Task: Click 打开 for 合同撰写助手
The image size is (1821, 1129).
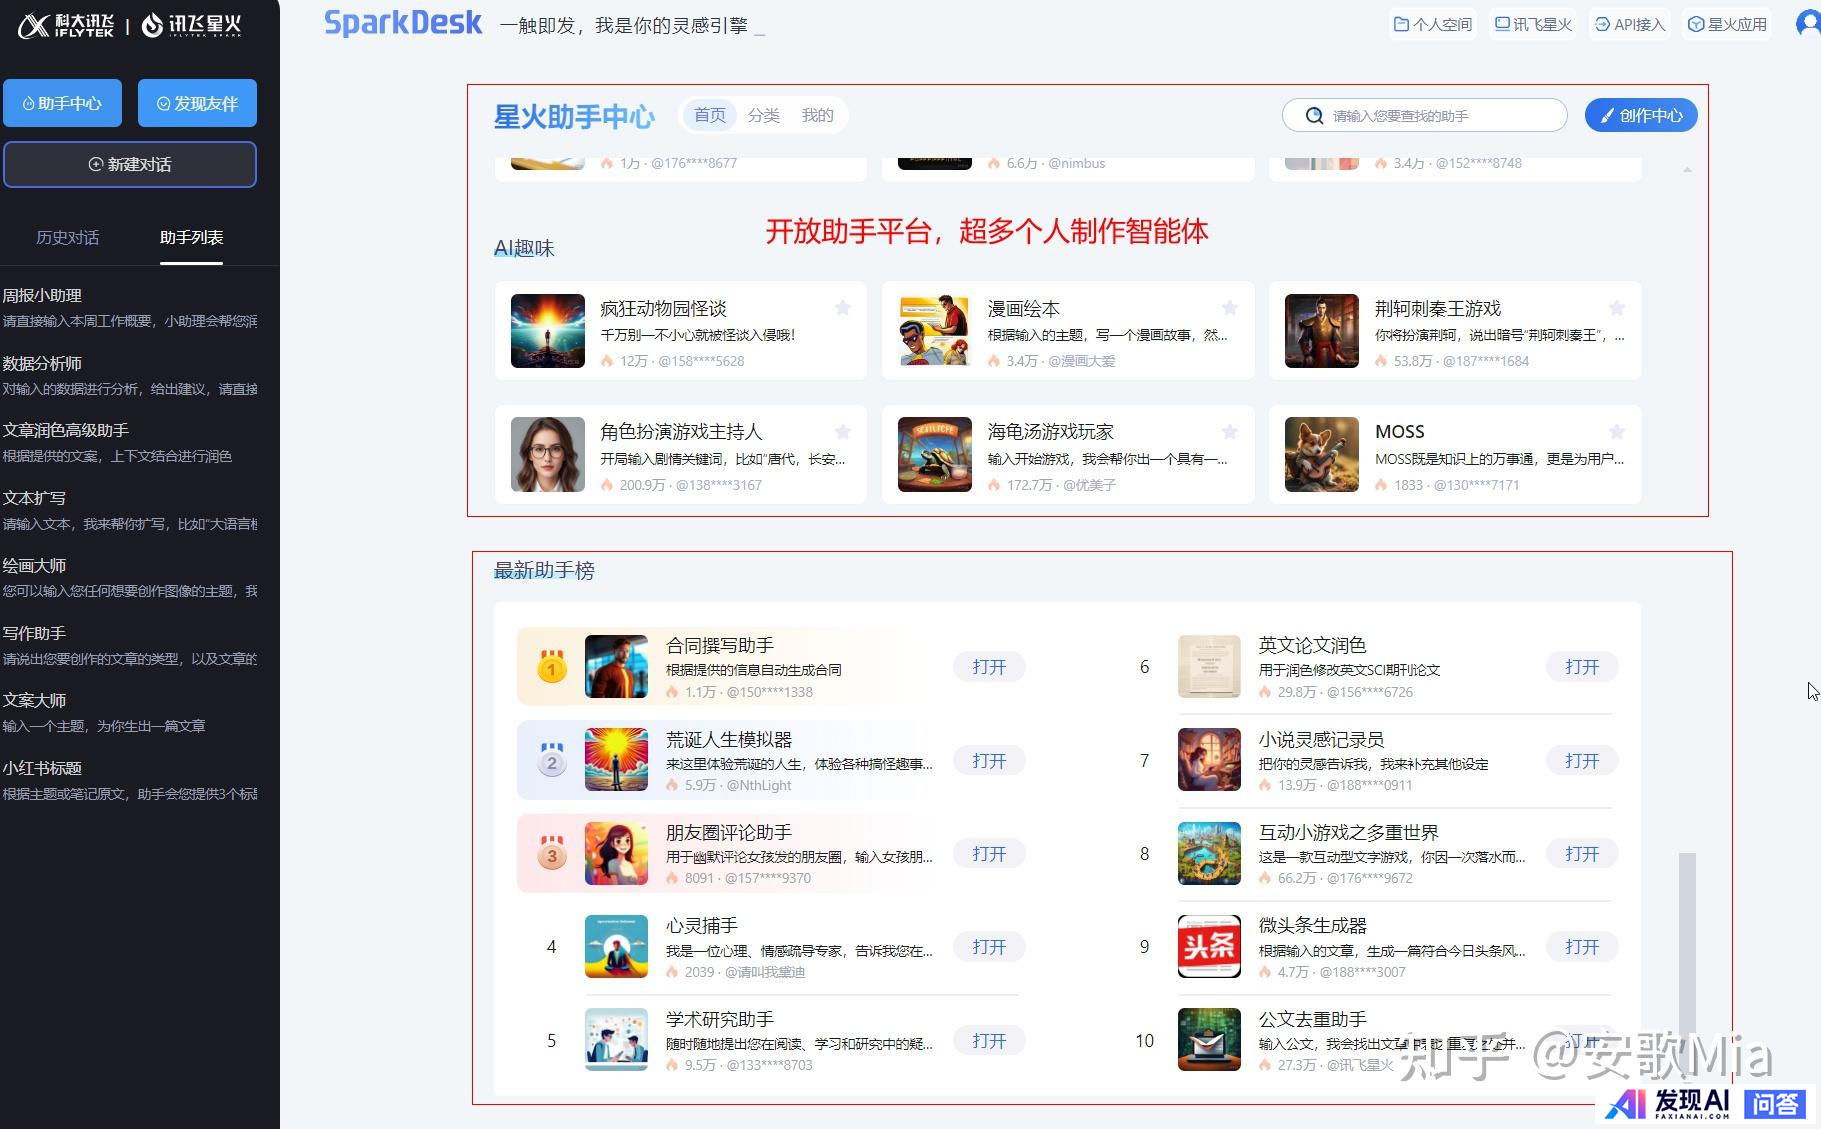Action: click(989, 666)
